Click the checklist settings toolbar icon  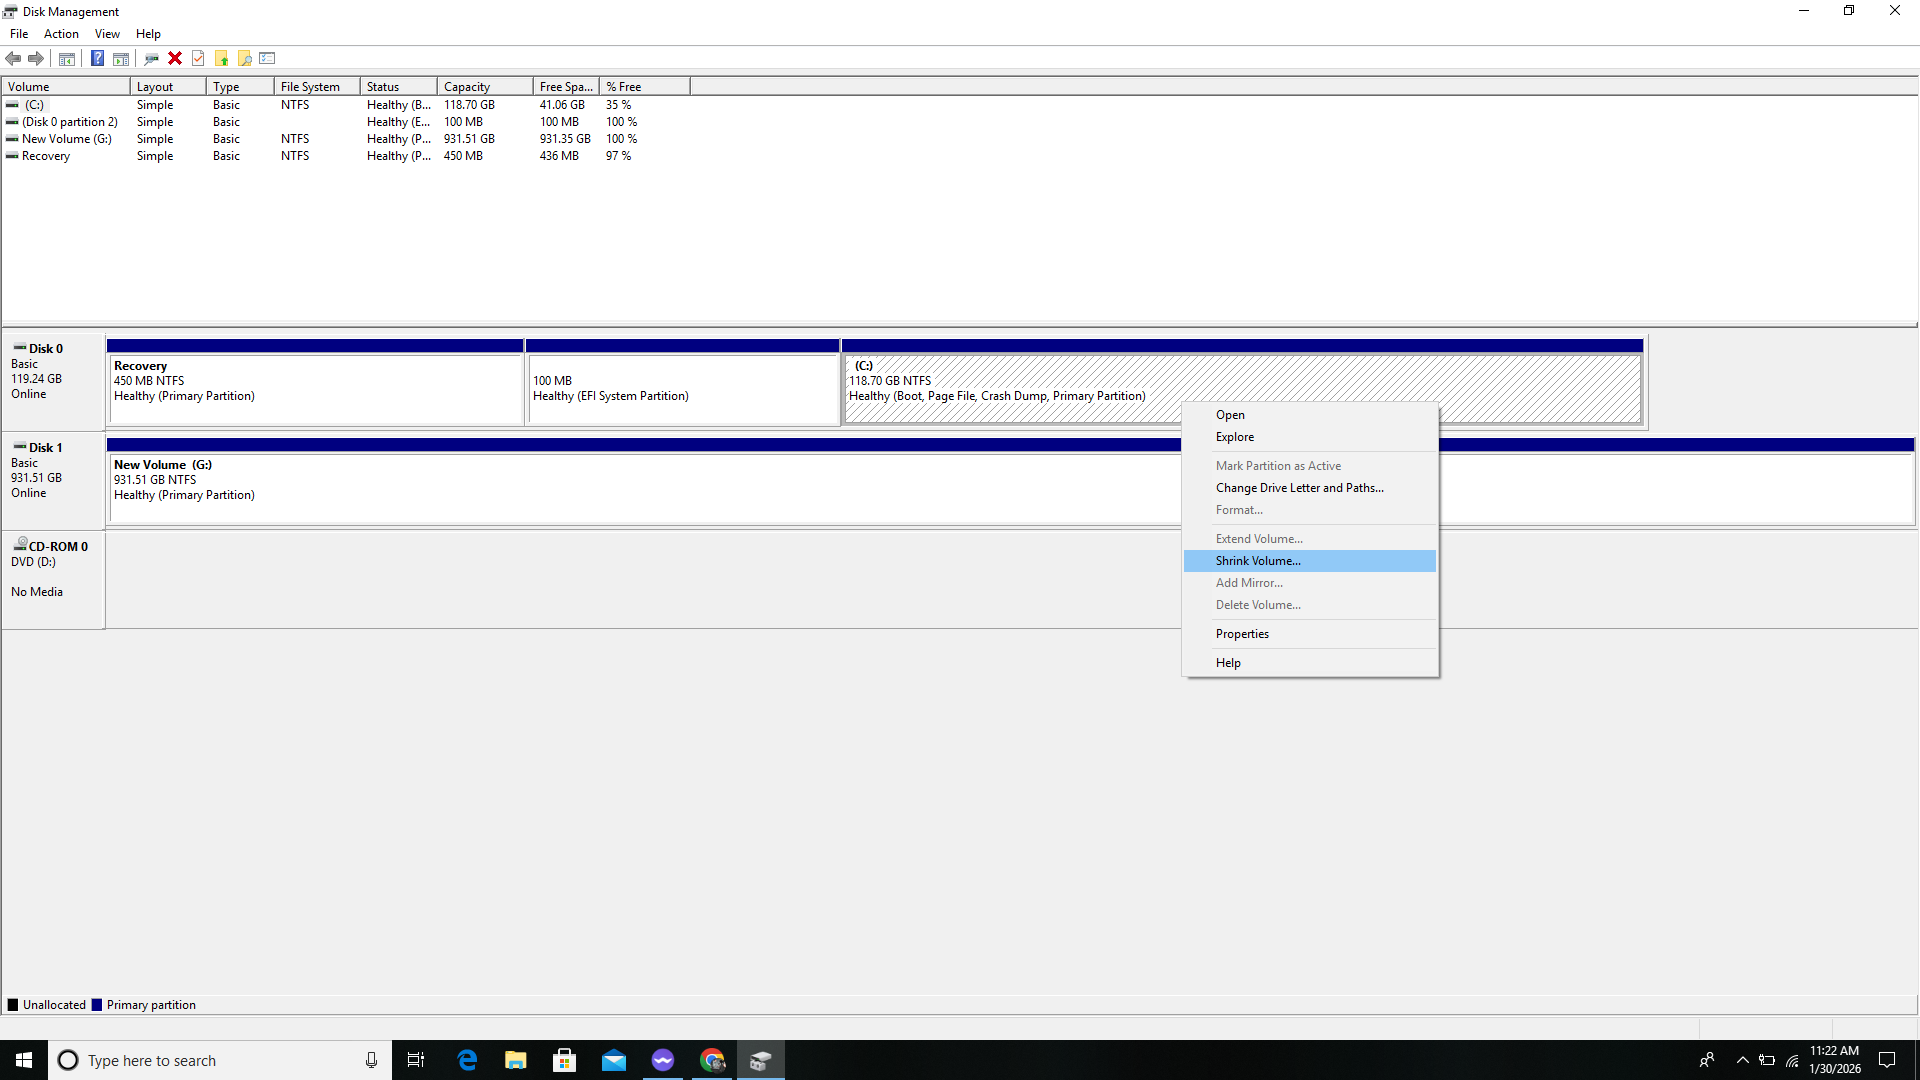(267, 58)
